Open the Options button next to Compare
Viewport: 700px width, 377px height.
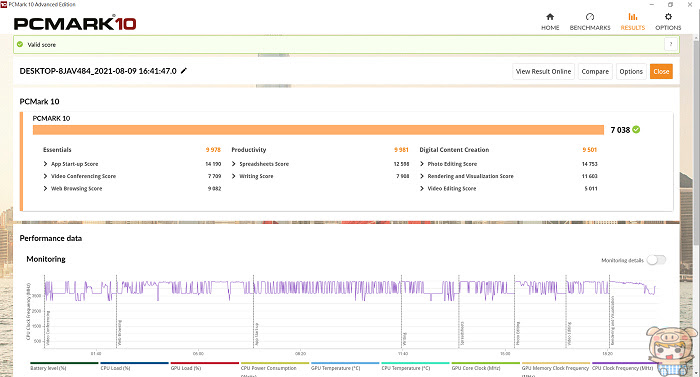point(631,71)
